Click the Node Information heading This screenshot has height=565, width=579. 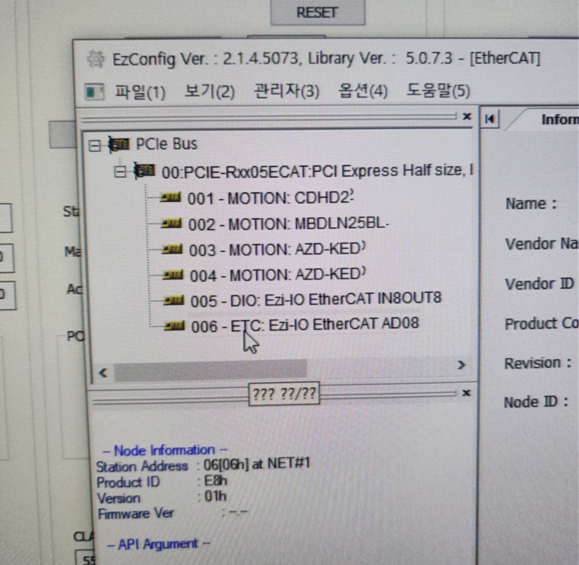(165, 450)
